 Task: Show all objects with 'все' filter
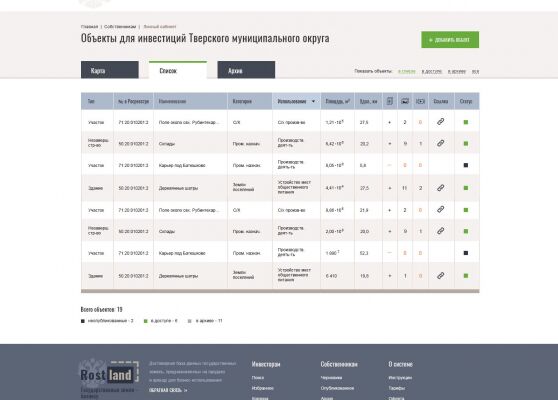[x=475, y=72]
